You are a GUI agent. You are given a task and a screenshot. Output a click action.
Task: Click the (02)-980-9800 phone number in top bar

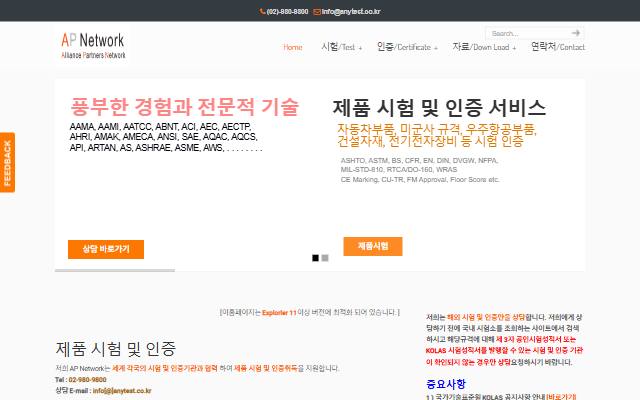point(287,12)
